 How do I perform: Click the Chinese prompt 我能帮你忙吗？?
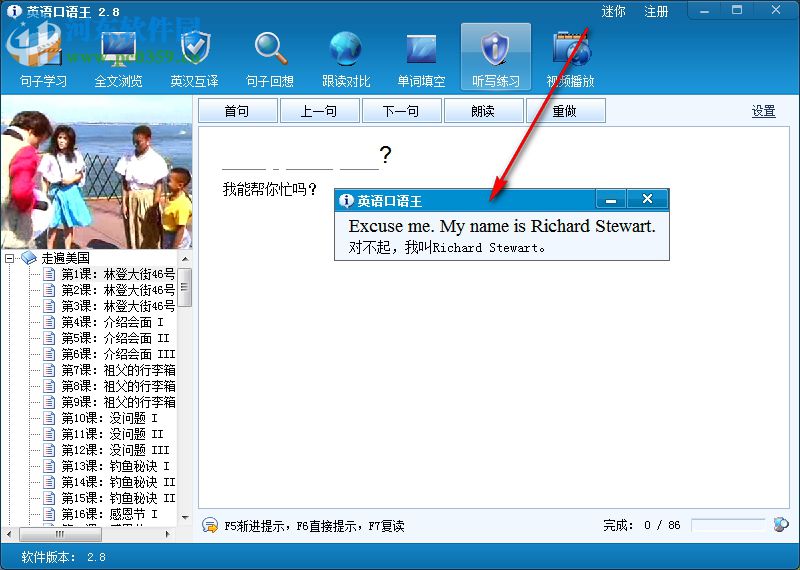coord(269,189)
